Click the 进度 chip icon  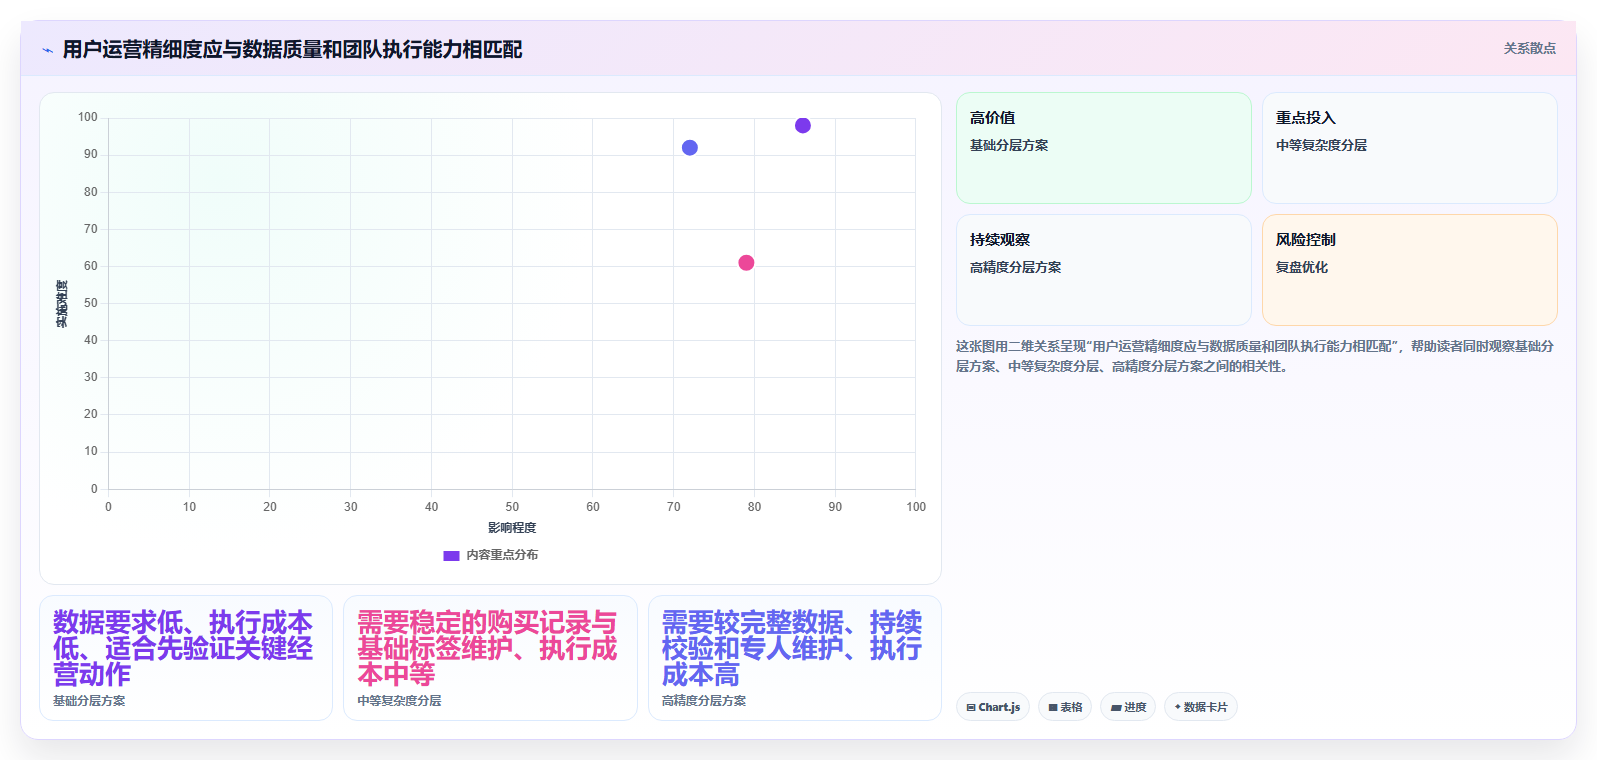point(1116,708)
